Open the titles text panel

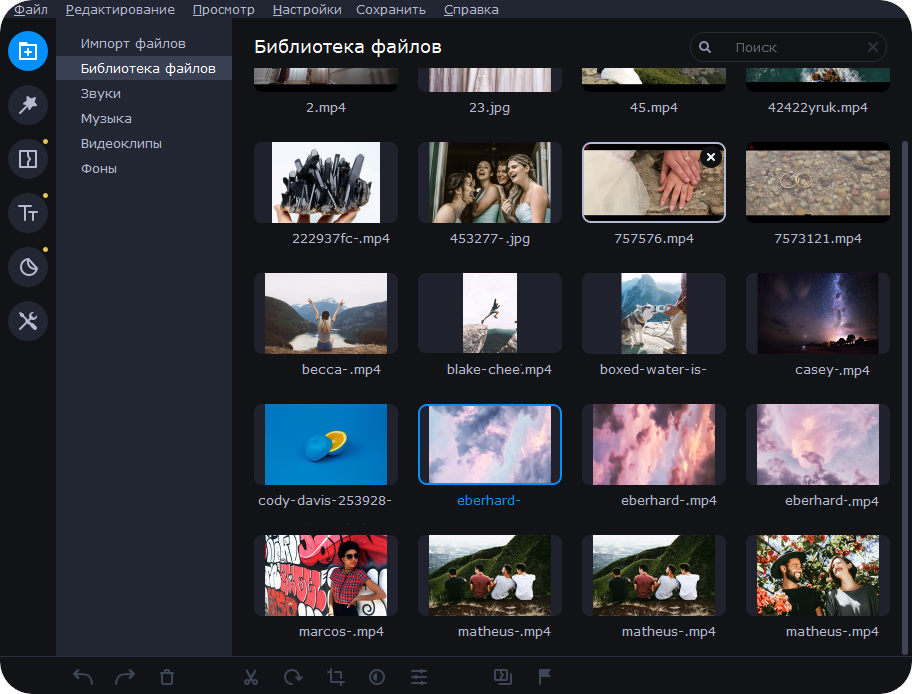coord(28,213)
